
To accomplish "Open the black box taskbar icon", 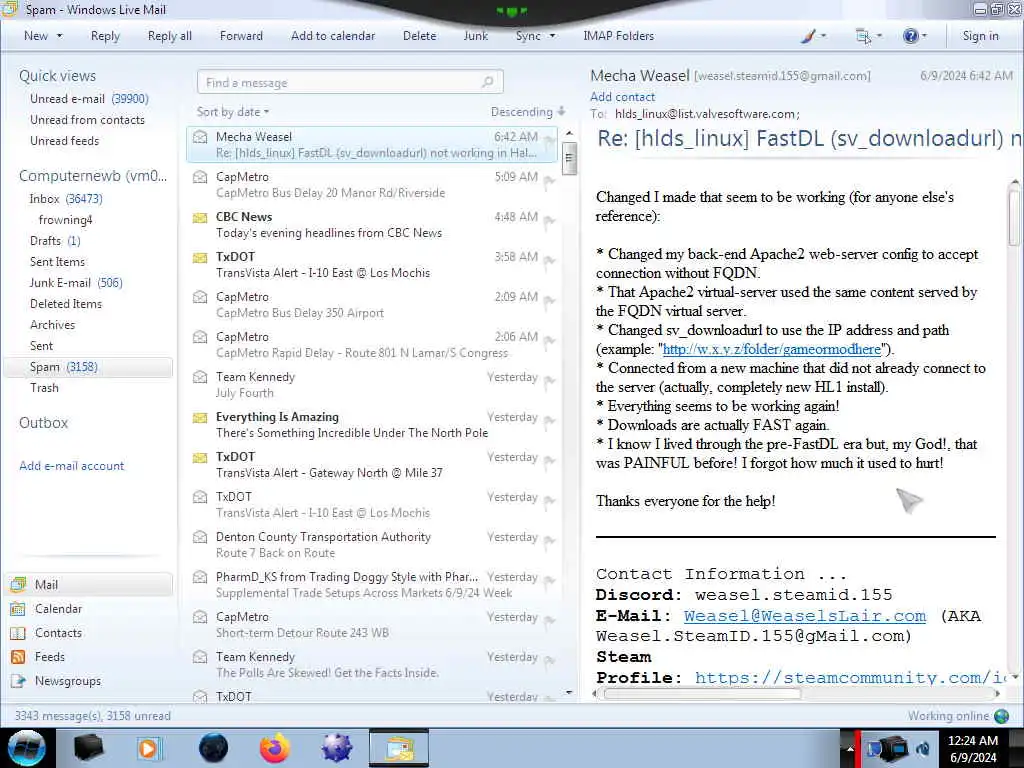I will [88, 748].
